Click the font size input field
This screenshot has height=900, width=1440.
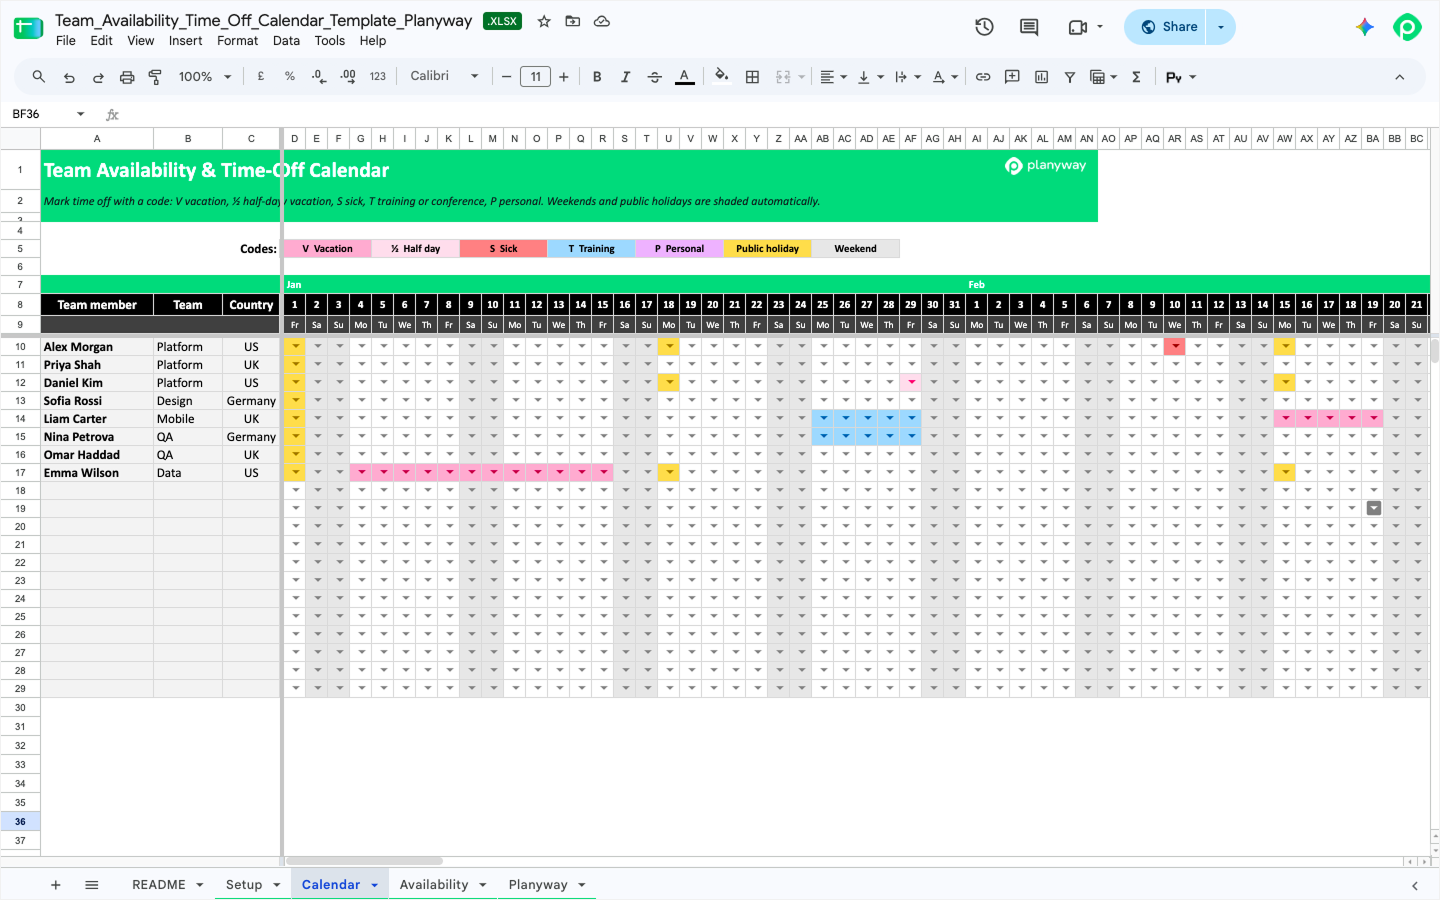tap(536, 77)
